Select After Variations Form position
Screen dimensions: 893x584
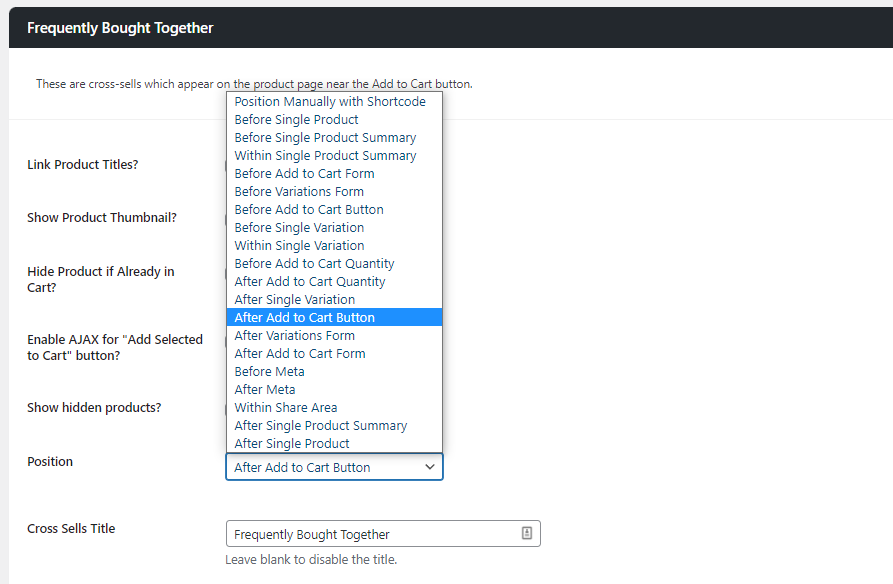point(295,335)
